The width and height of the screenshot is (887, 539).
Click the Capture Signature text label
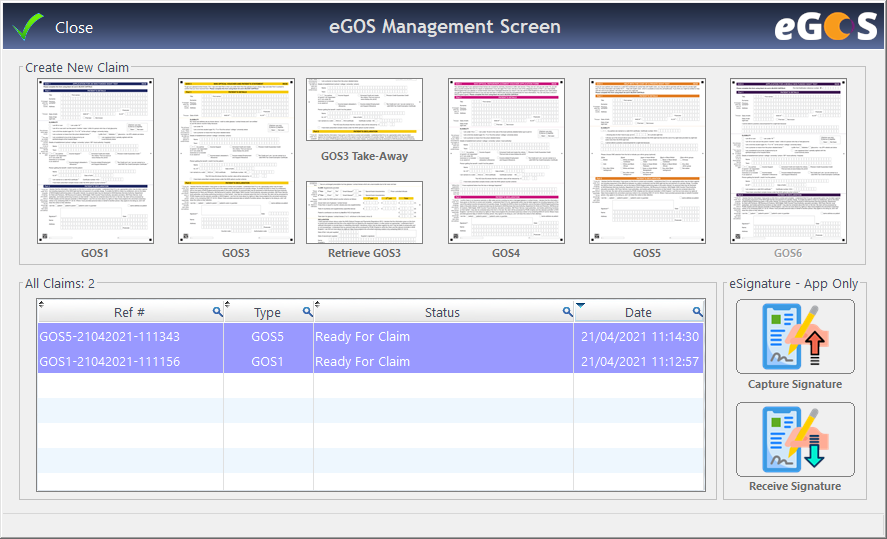pos(795,384)
